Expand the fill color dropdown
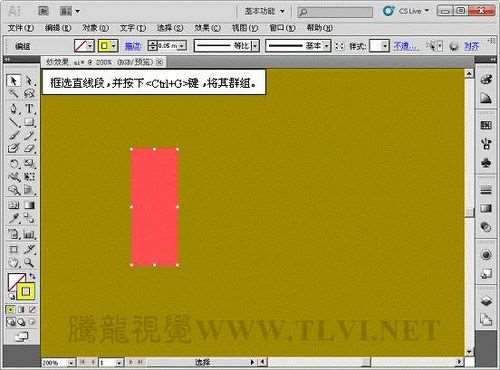 pos(90,46)
